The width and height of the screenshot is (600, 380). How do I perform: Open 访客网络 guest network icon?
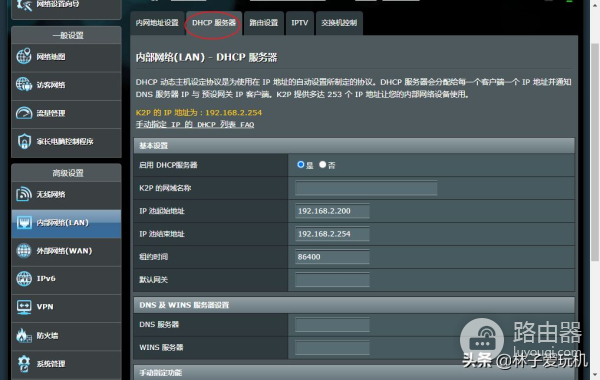[x=24, y=85]
